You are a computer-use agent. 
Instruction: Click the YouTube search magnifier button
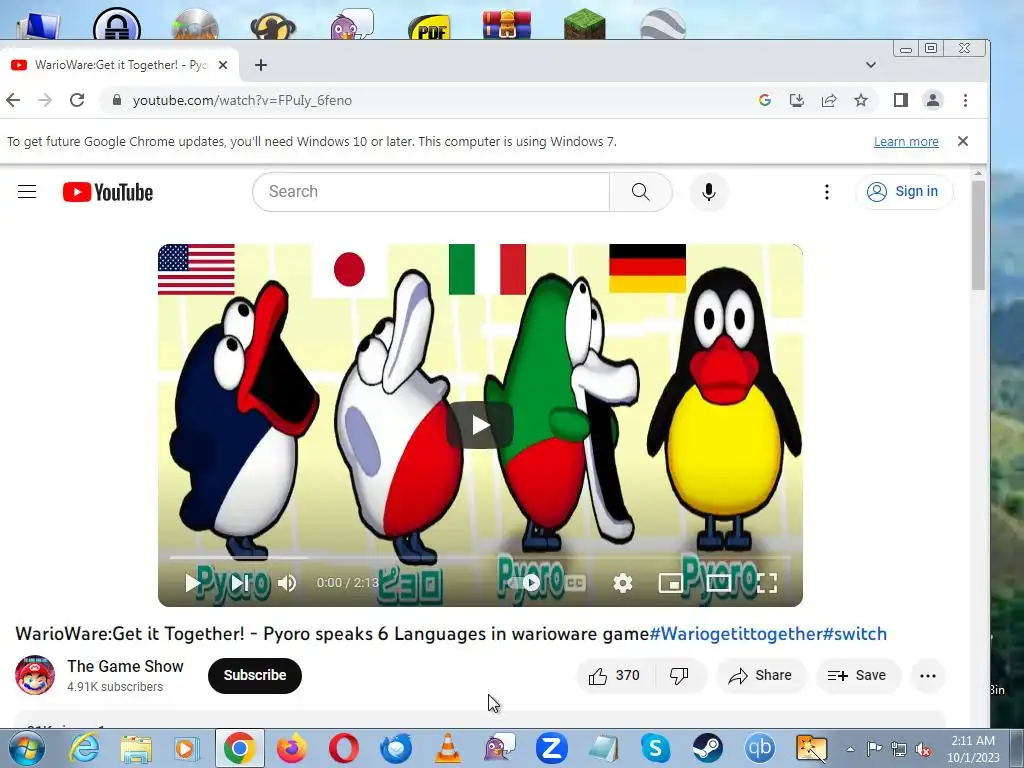pyautogui.click(x=641, y=191)
